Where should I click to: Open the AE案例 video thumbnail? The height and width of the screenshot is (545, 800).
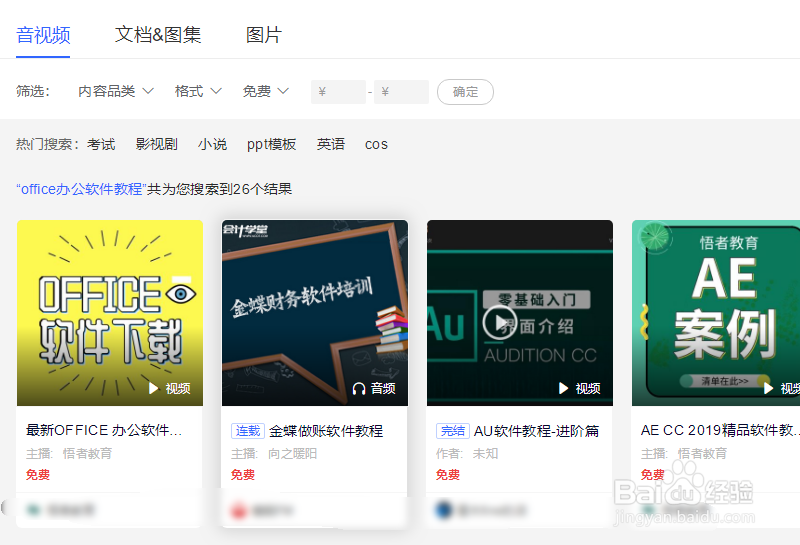pos(716,313)
